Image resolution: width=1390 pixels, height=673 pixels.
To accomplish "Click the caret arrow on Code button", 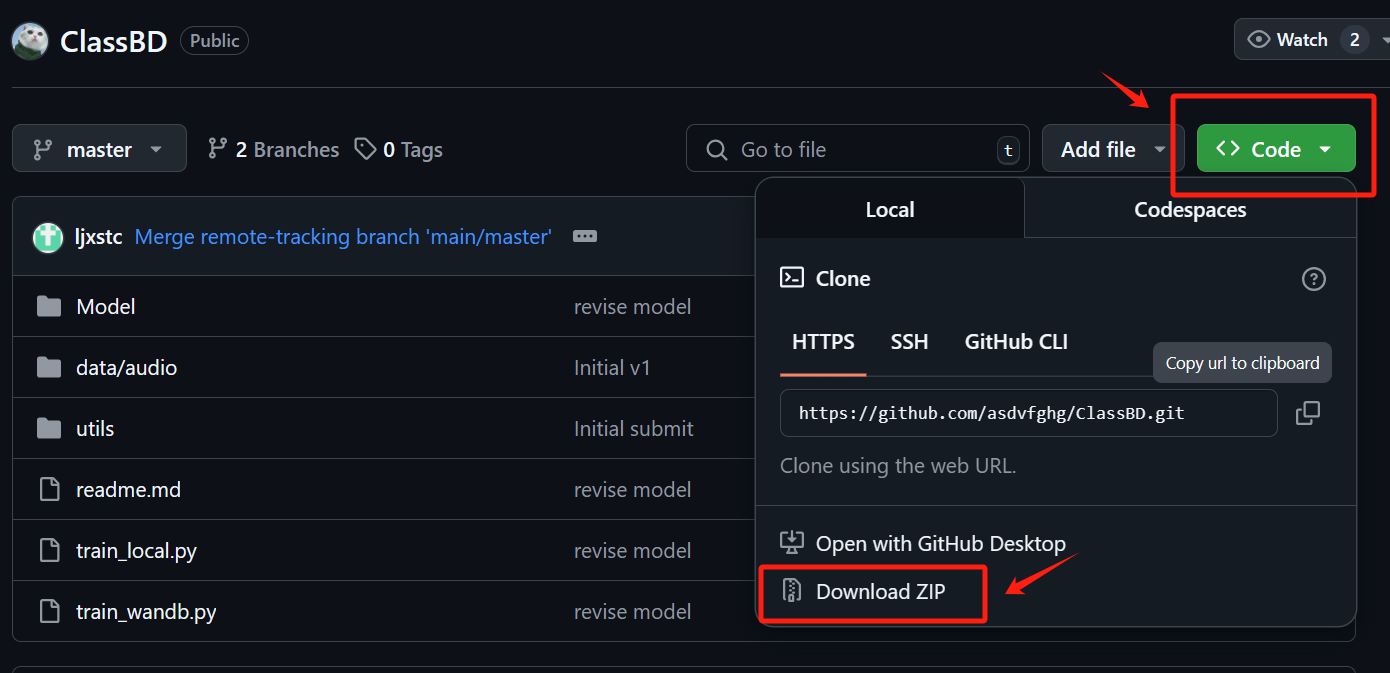I will 1325,150.
